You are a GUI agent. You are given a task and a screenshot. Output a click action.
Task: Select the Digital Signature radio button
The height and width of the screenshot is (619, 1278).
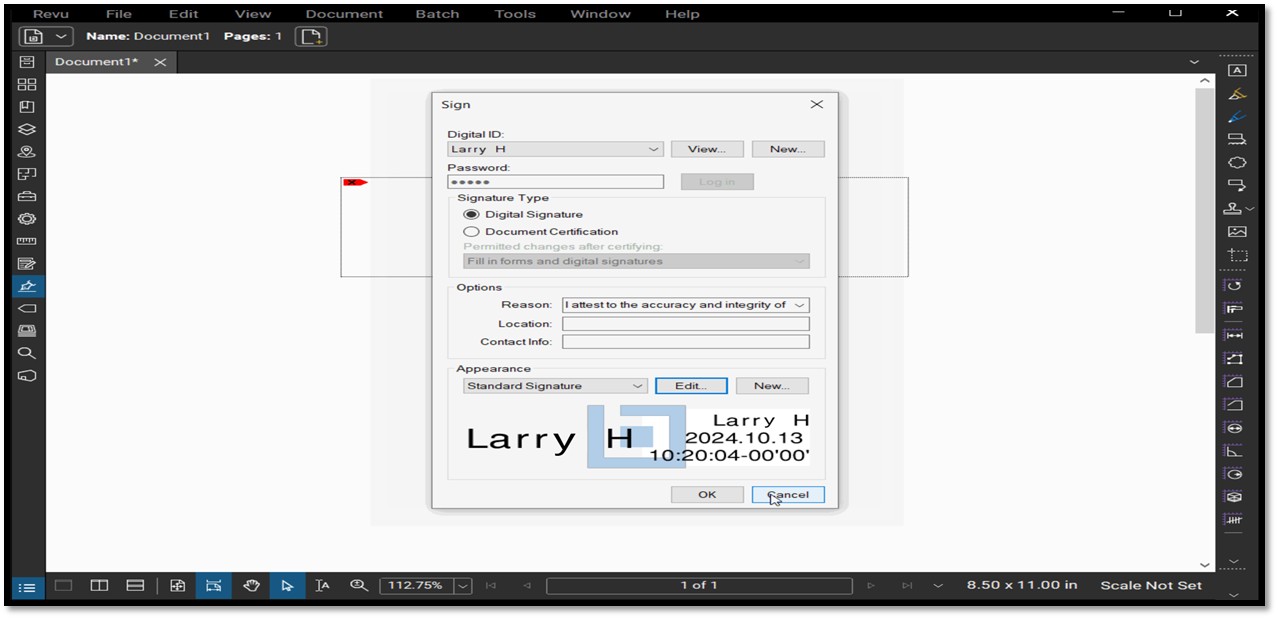471,214
